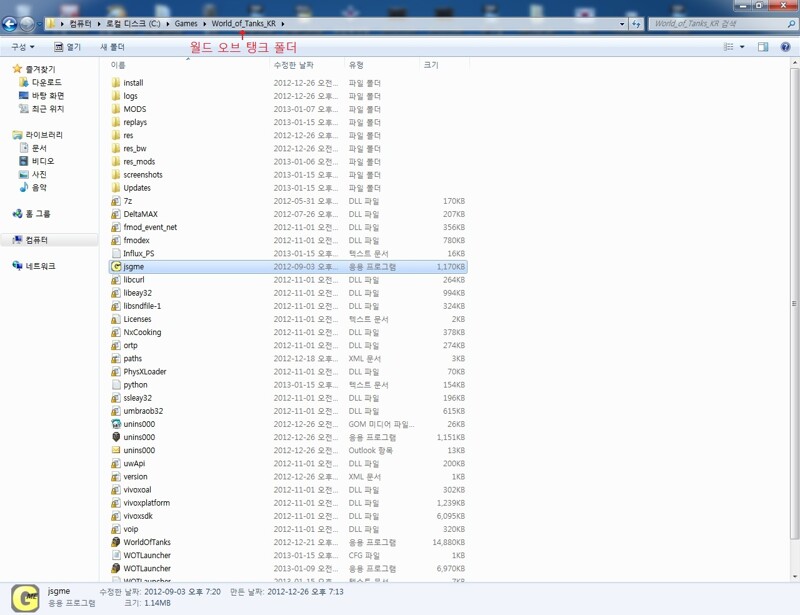The height and width of the screenshot is (615, 800).
Task: Open the Help question mark icon
Action: coord(786,47)
